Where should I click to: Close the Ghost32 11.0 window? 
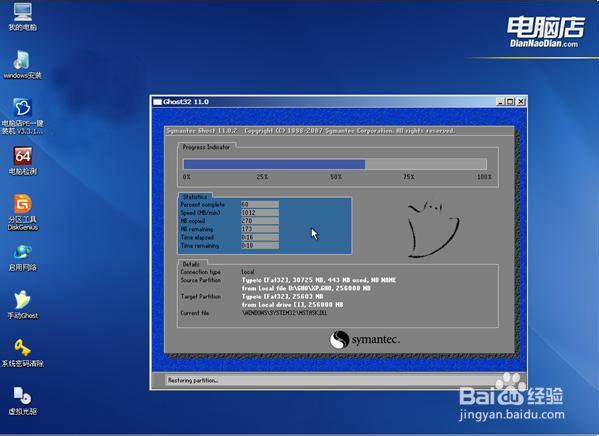521,102
